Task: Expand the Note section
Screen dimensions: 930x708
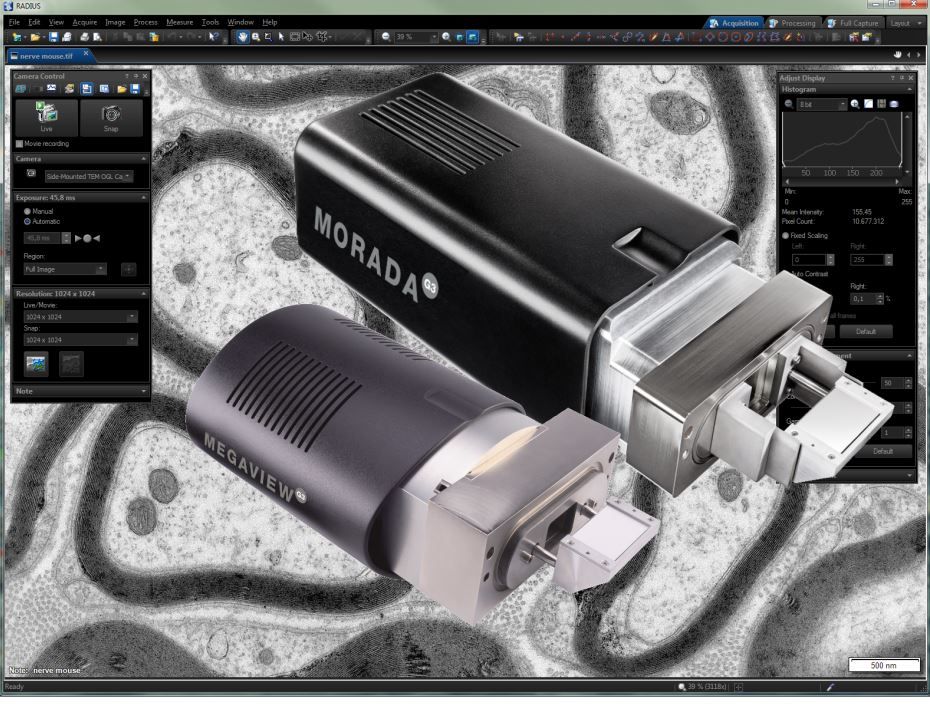Action: 143,391
